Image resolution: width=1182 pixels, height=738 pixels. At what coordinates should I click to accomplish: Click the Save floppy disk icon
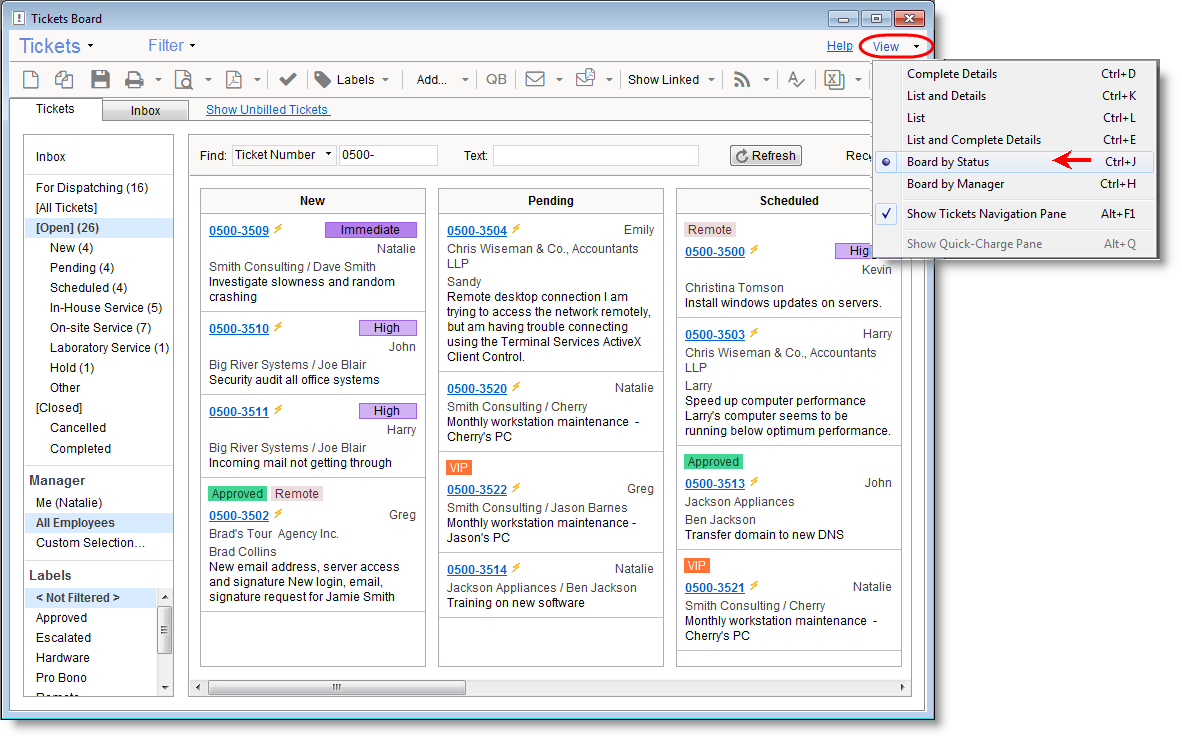(x=100, y=80)
